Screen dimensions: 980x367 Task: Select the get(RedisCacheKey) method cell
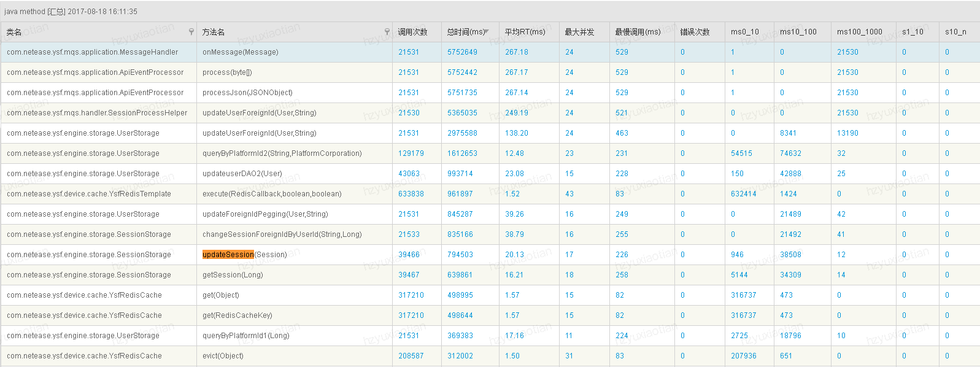[237, 315]
